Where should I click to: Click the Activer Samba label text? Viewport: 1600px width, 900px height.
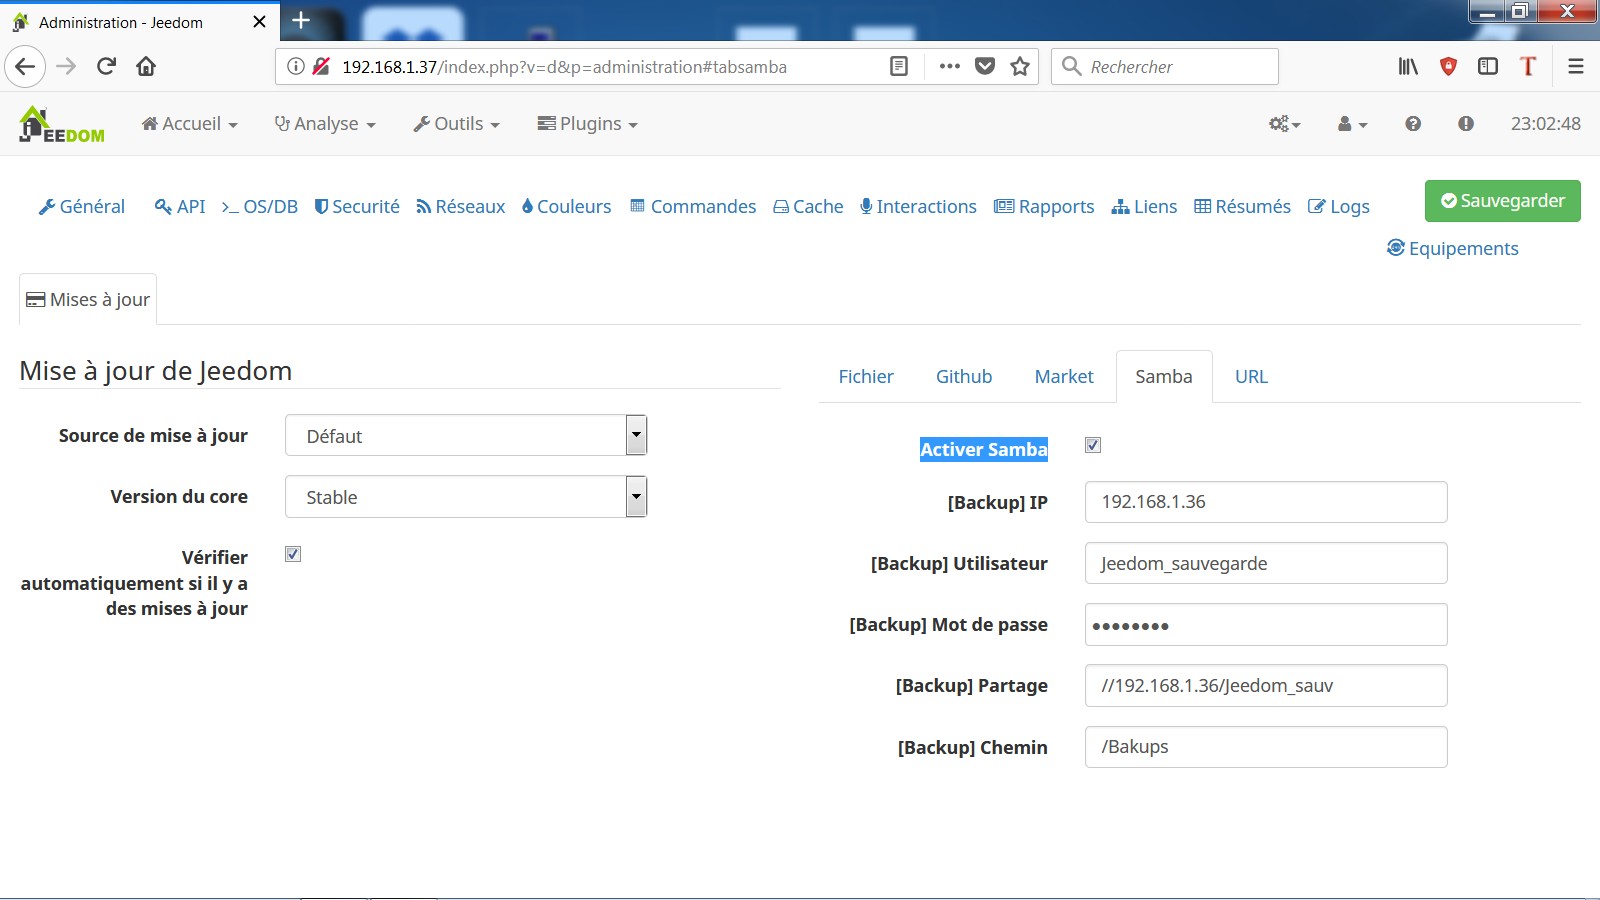point(984,450)
